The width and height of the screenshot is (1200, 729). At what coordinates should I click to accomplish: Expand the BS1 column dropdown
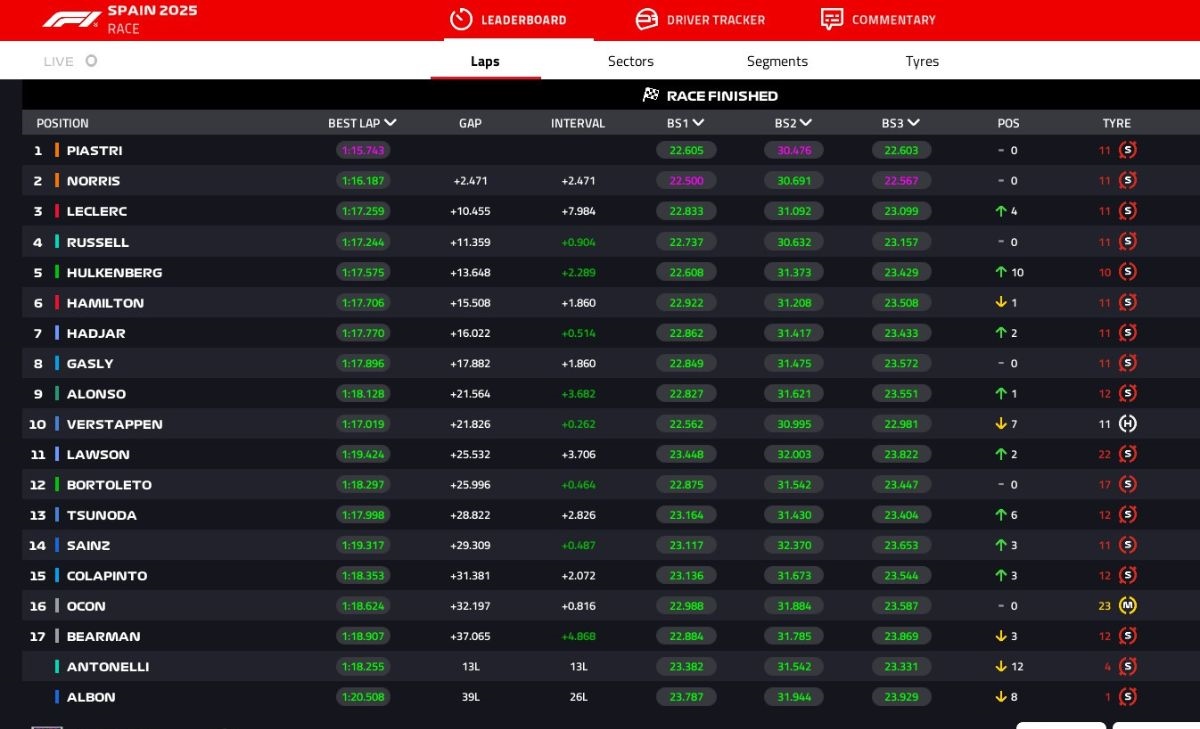[698, 123]
